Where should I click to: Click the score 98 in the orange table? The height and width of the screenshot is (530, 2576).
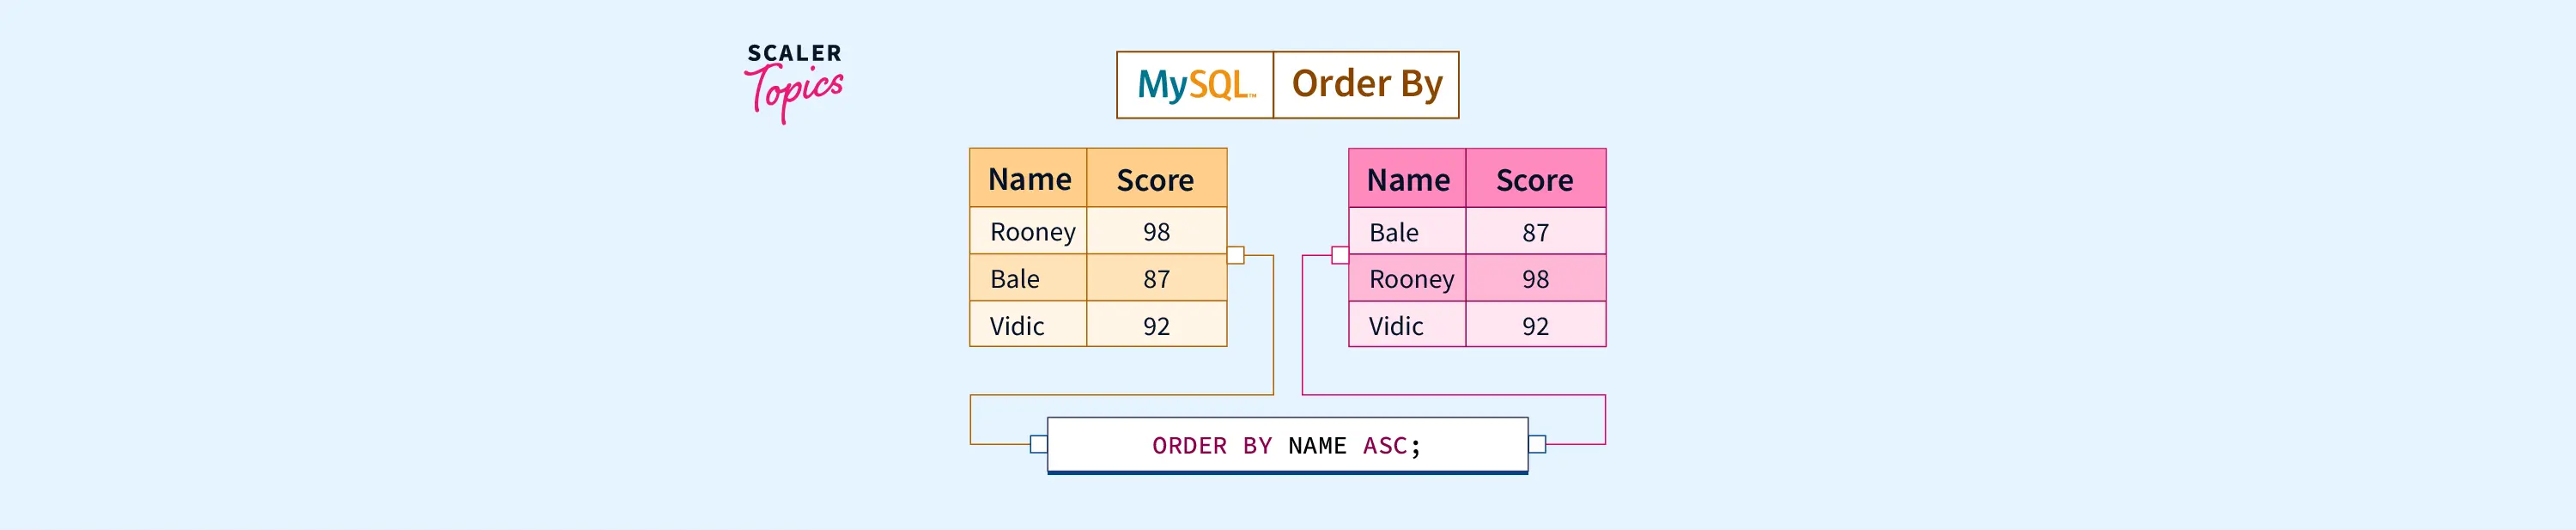pyautogui.click(x=1156, y=232)
